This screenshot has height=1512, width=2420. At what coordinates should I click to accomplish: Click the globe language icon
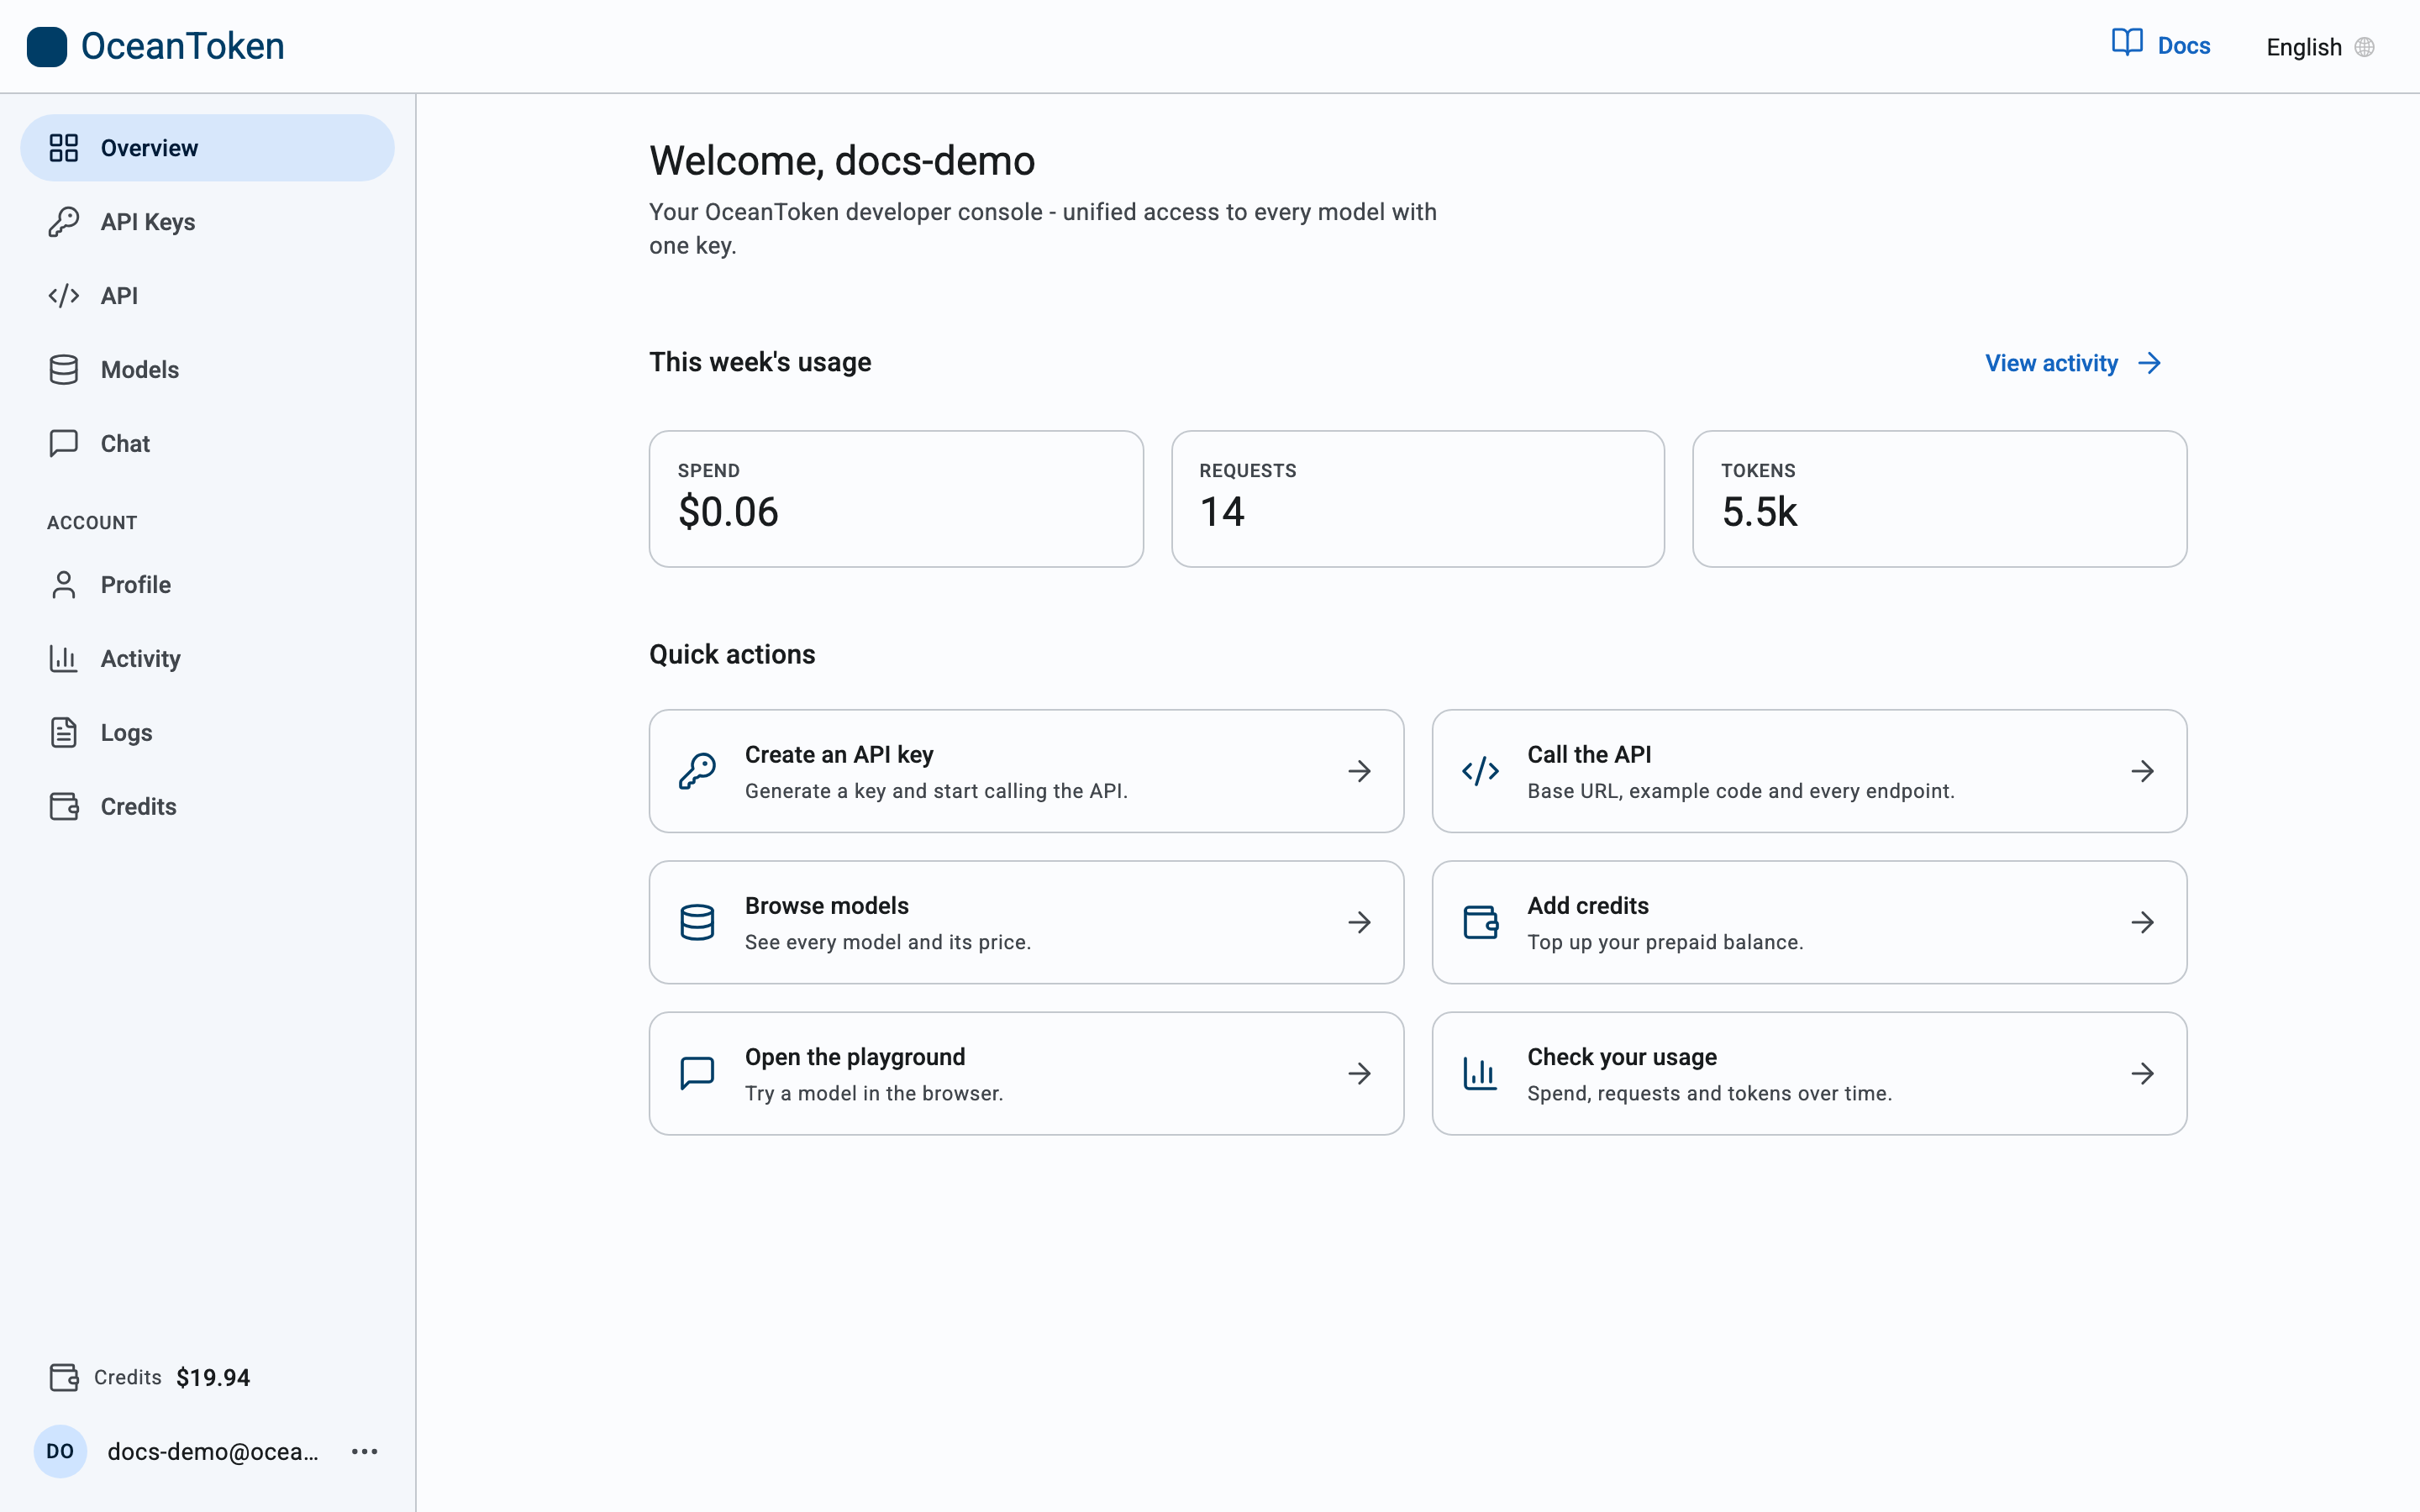point(2365,47)
